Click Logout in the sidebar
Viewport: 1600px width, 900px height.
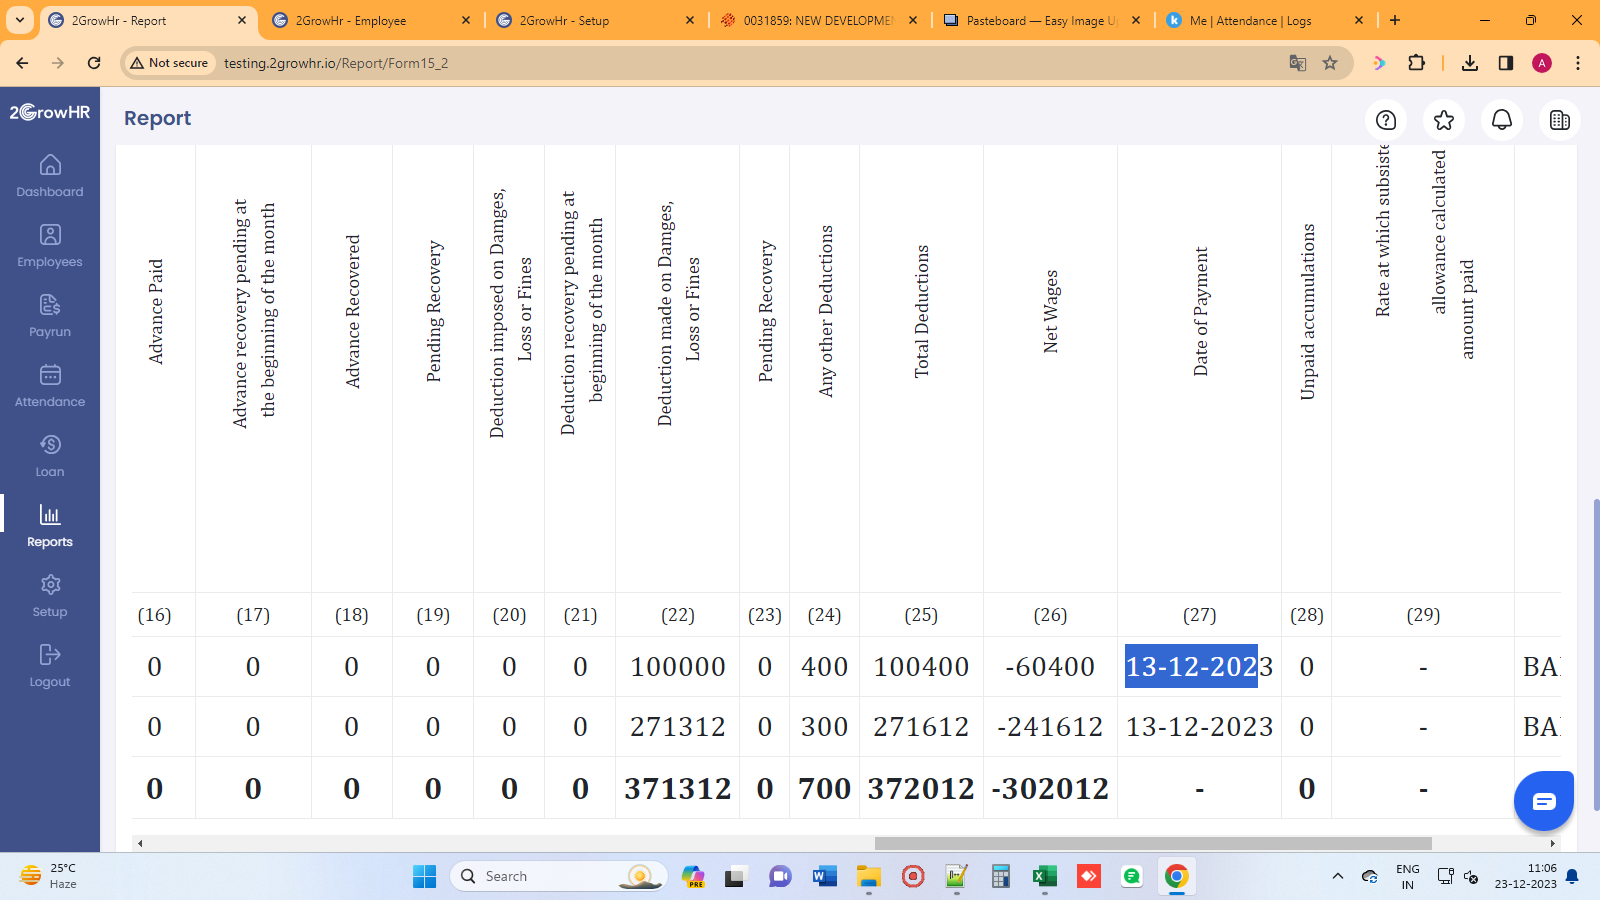click(50, 666)
